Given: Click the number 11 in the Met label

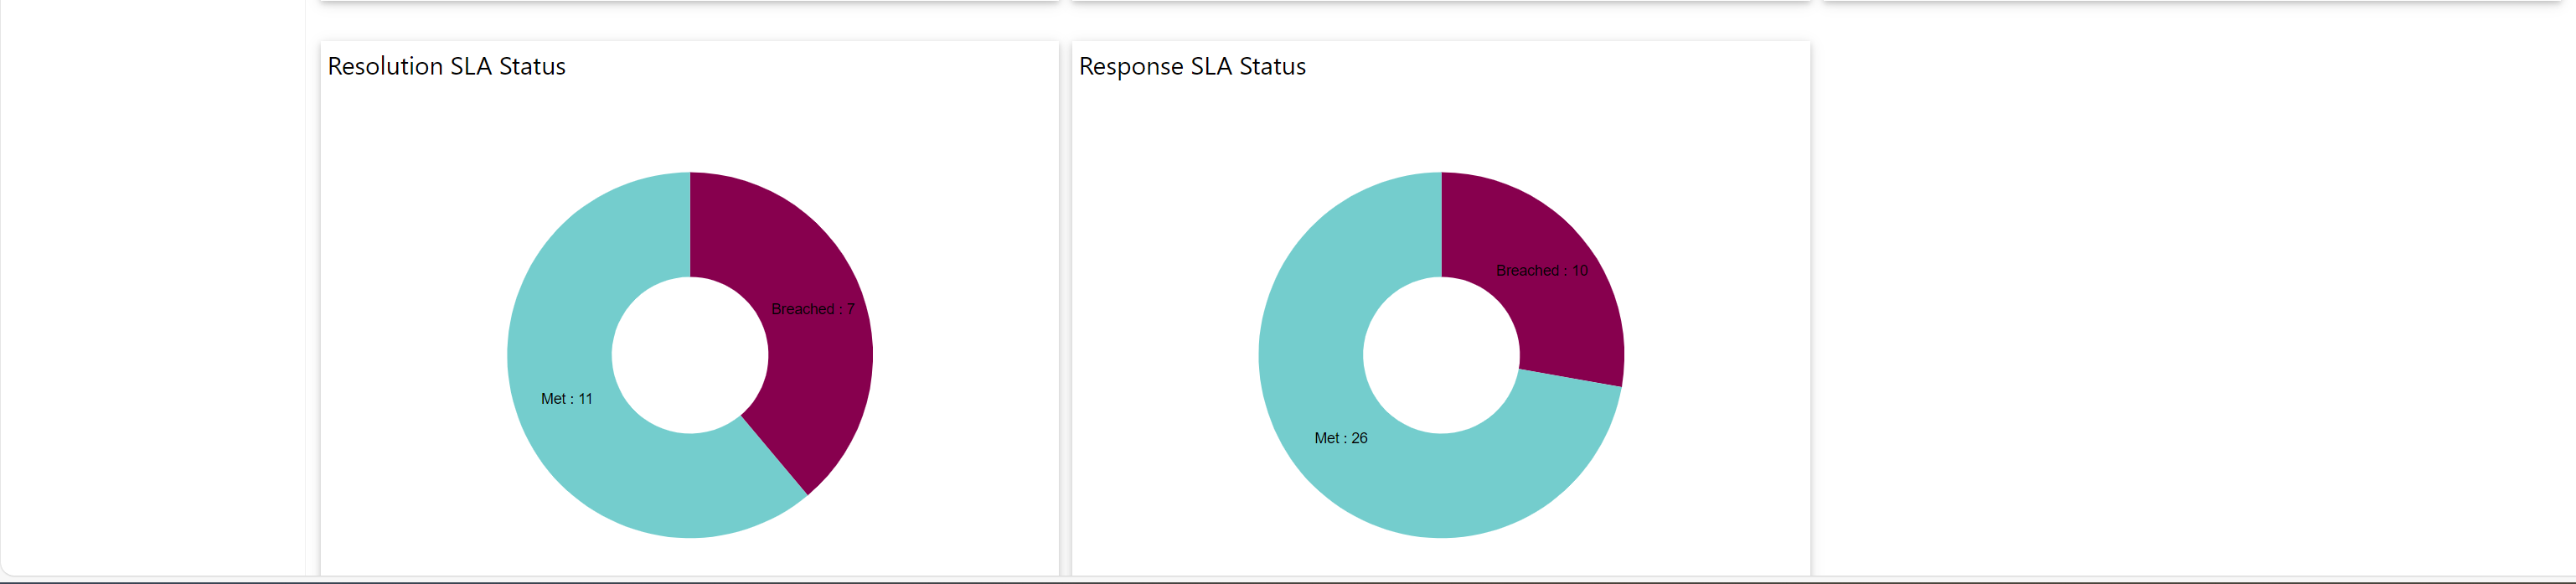Looking at the screenshot, I should (x=585, y=398).
